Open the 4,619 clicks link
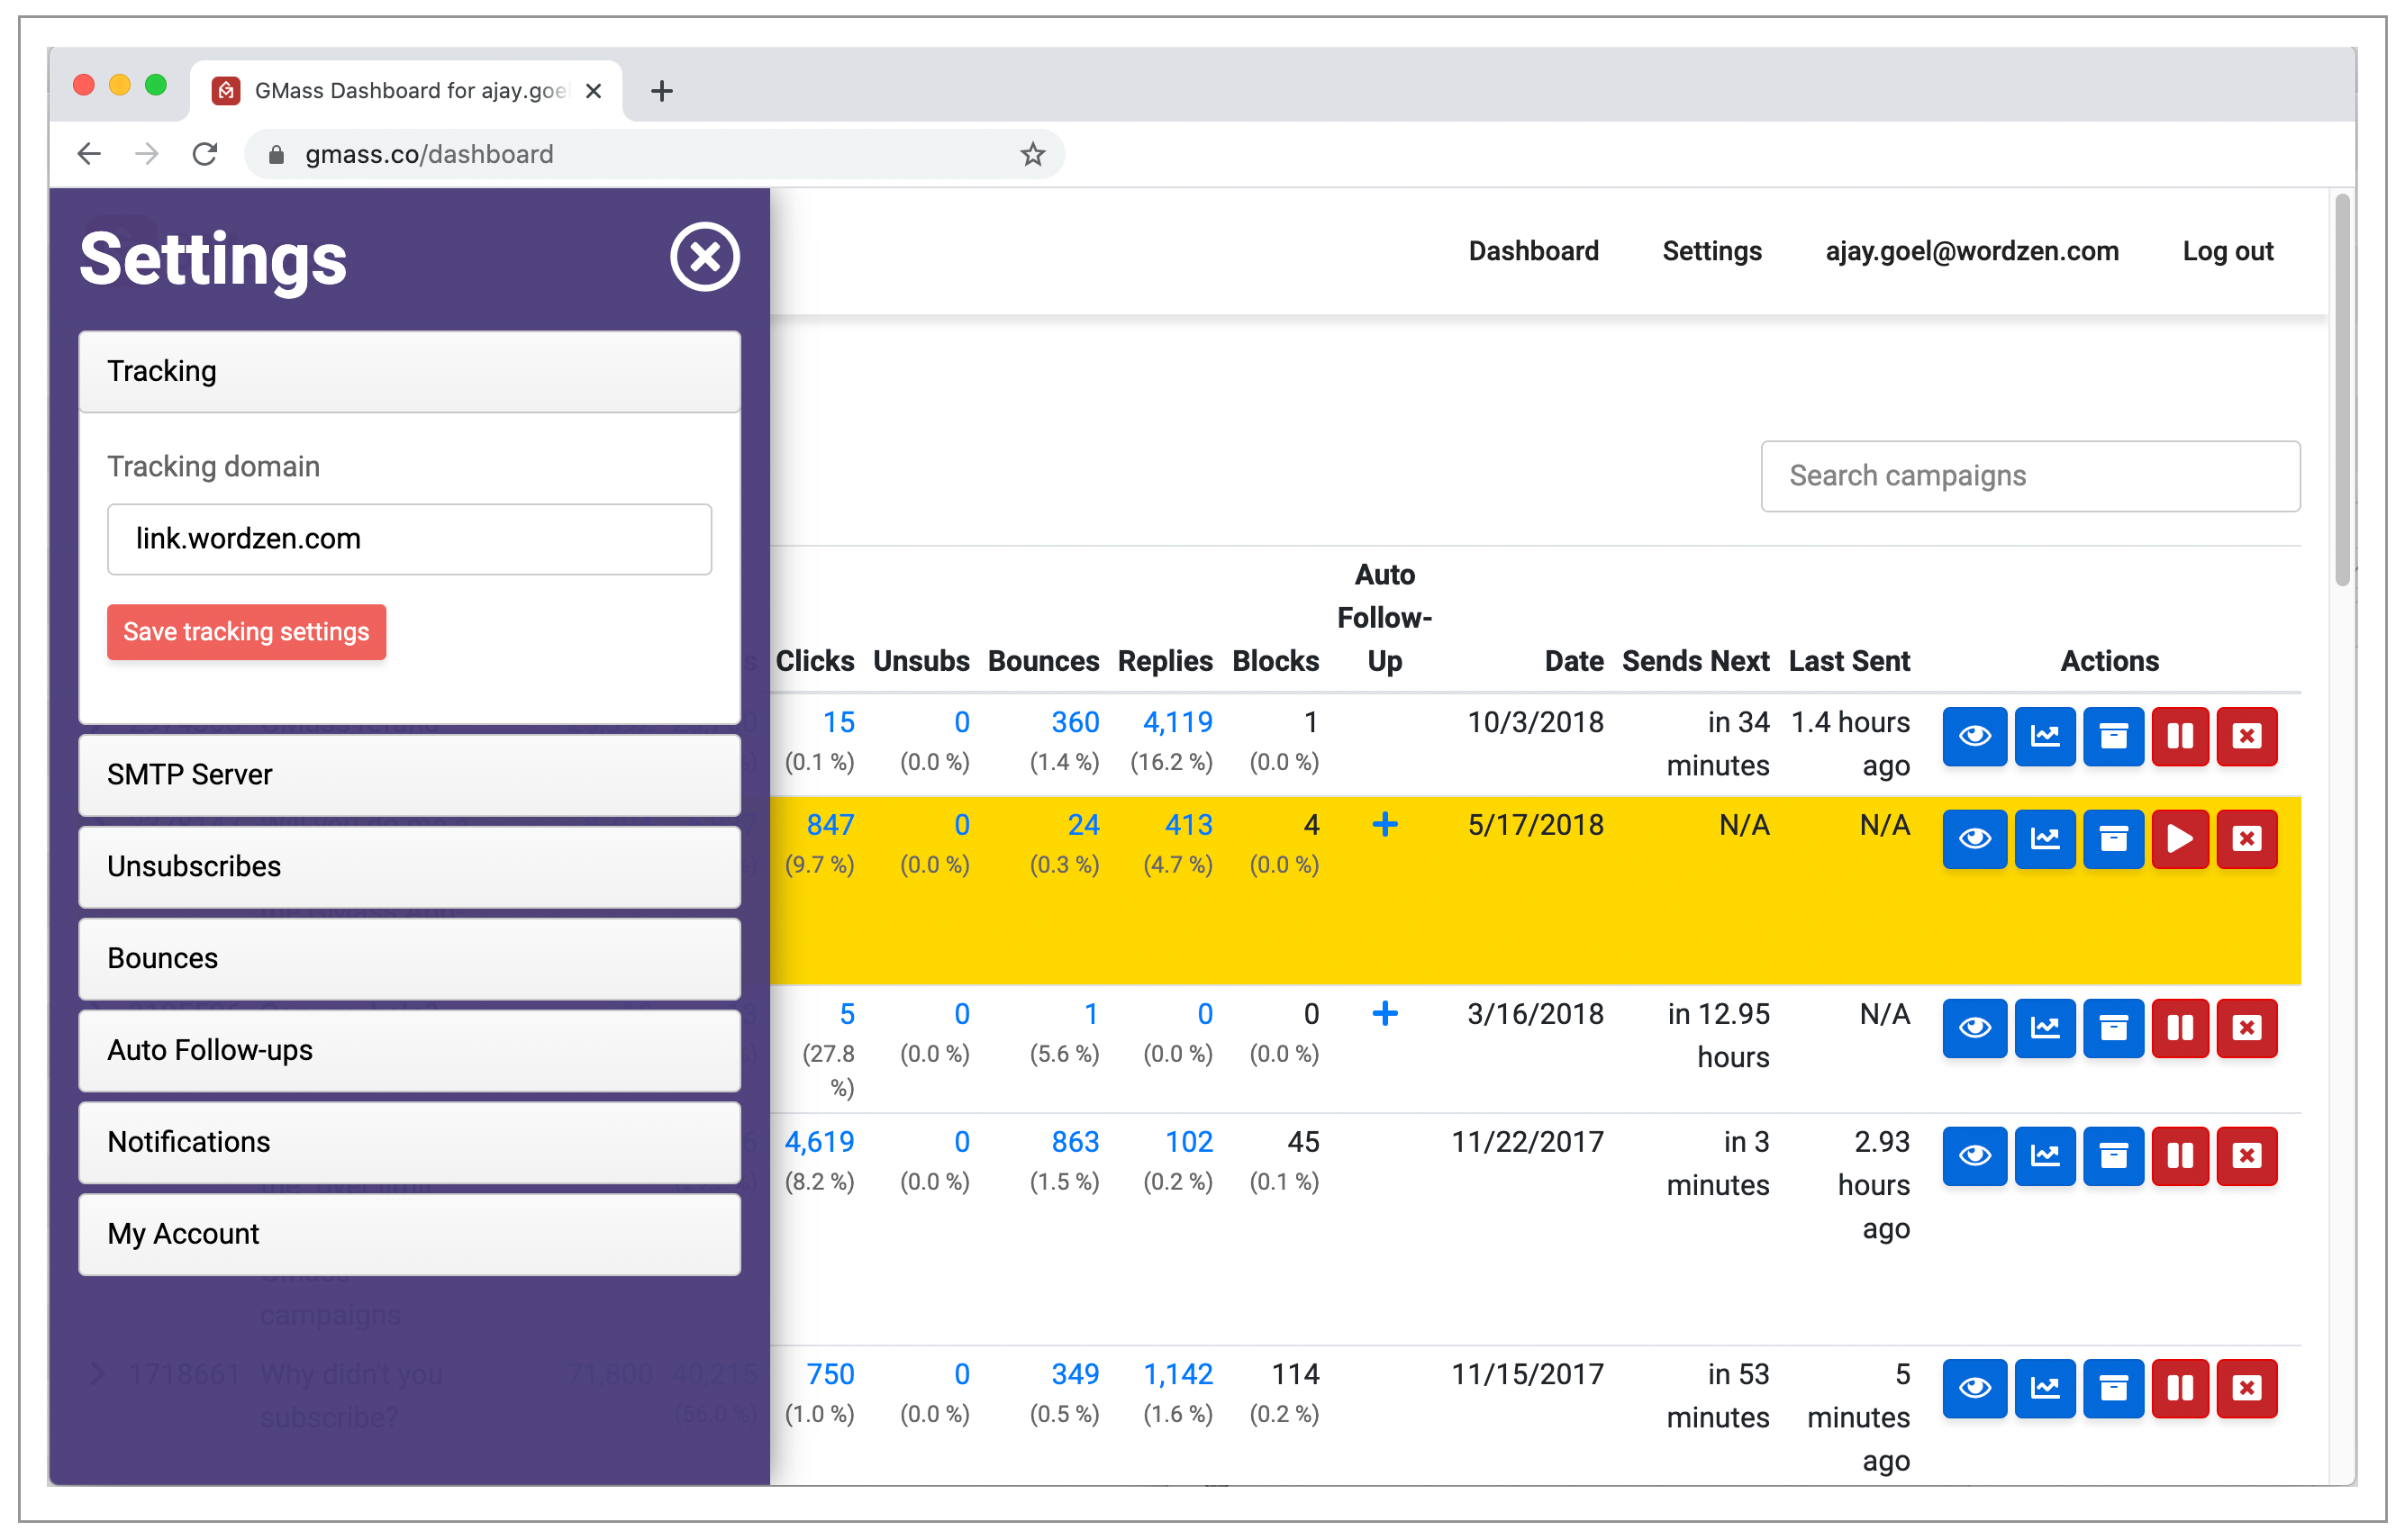The height and width of the screenshot is (1540, 2405). click(818, 1141)
